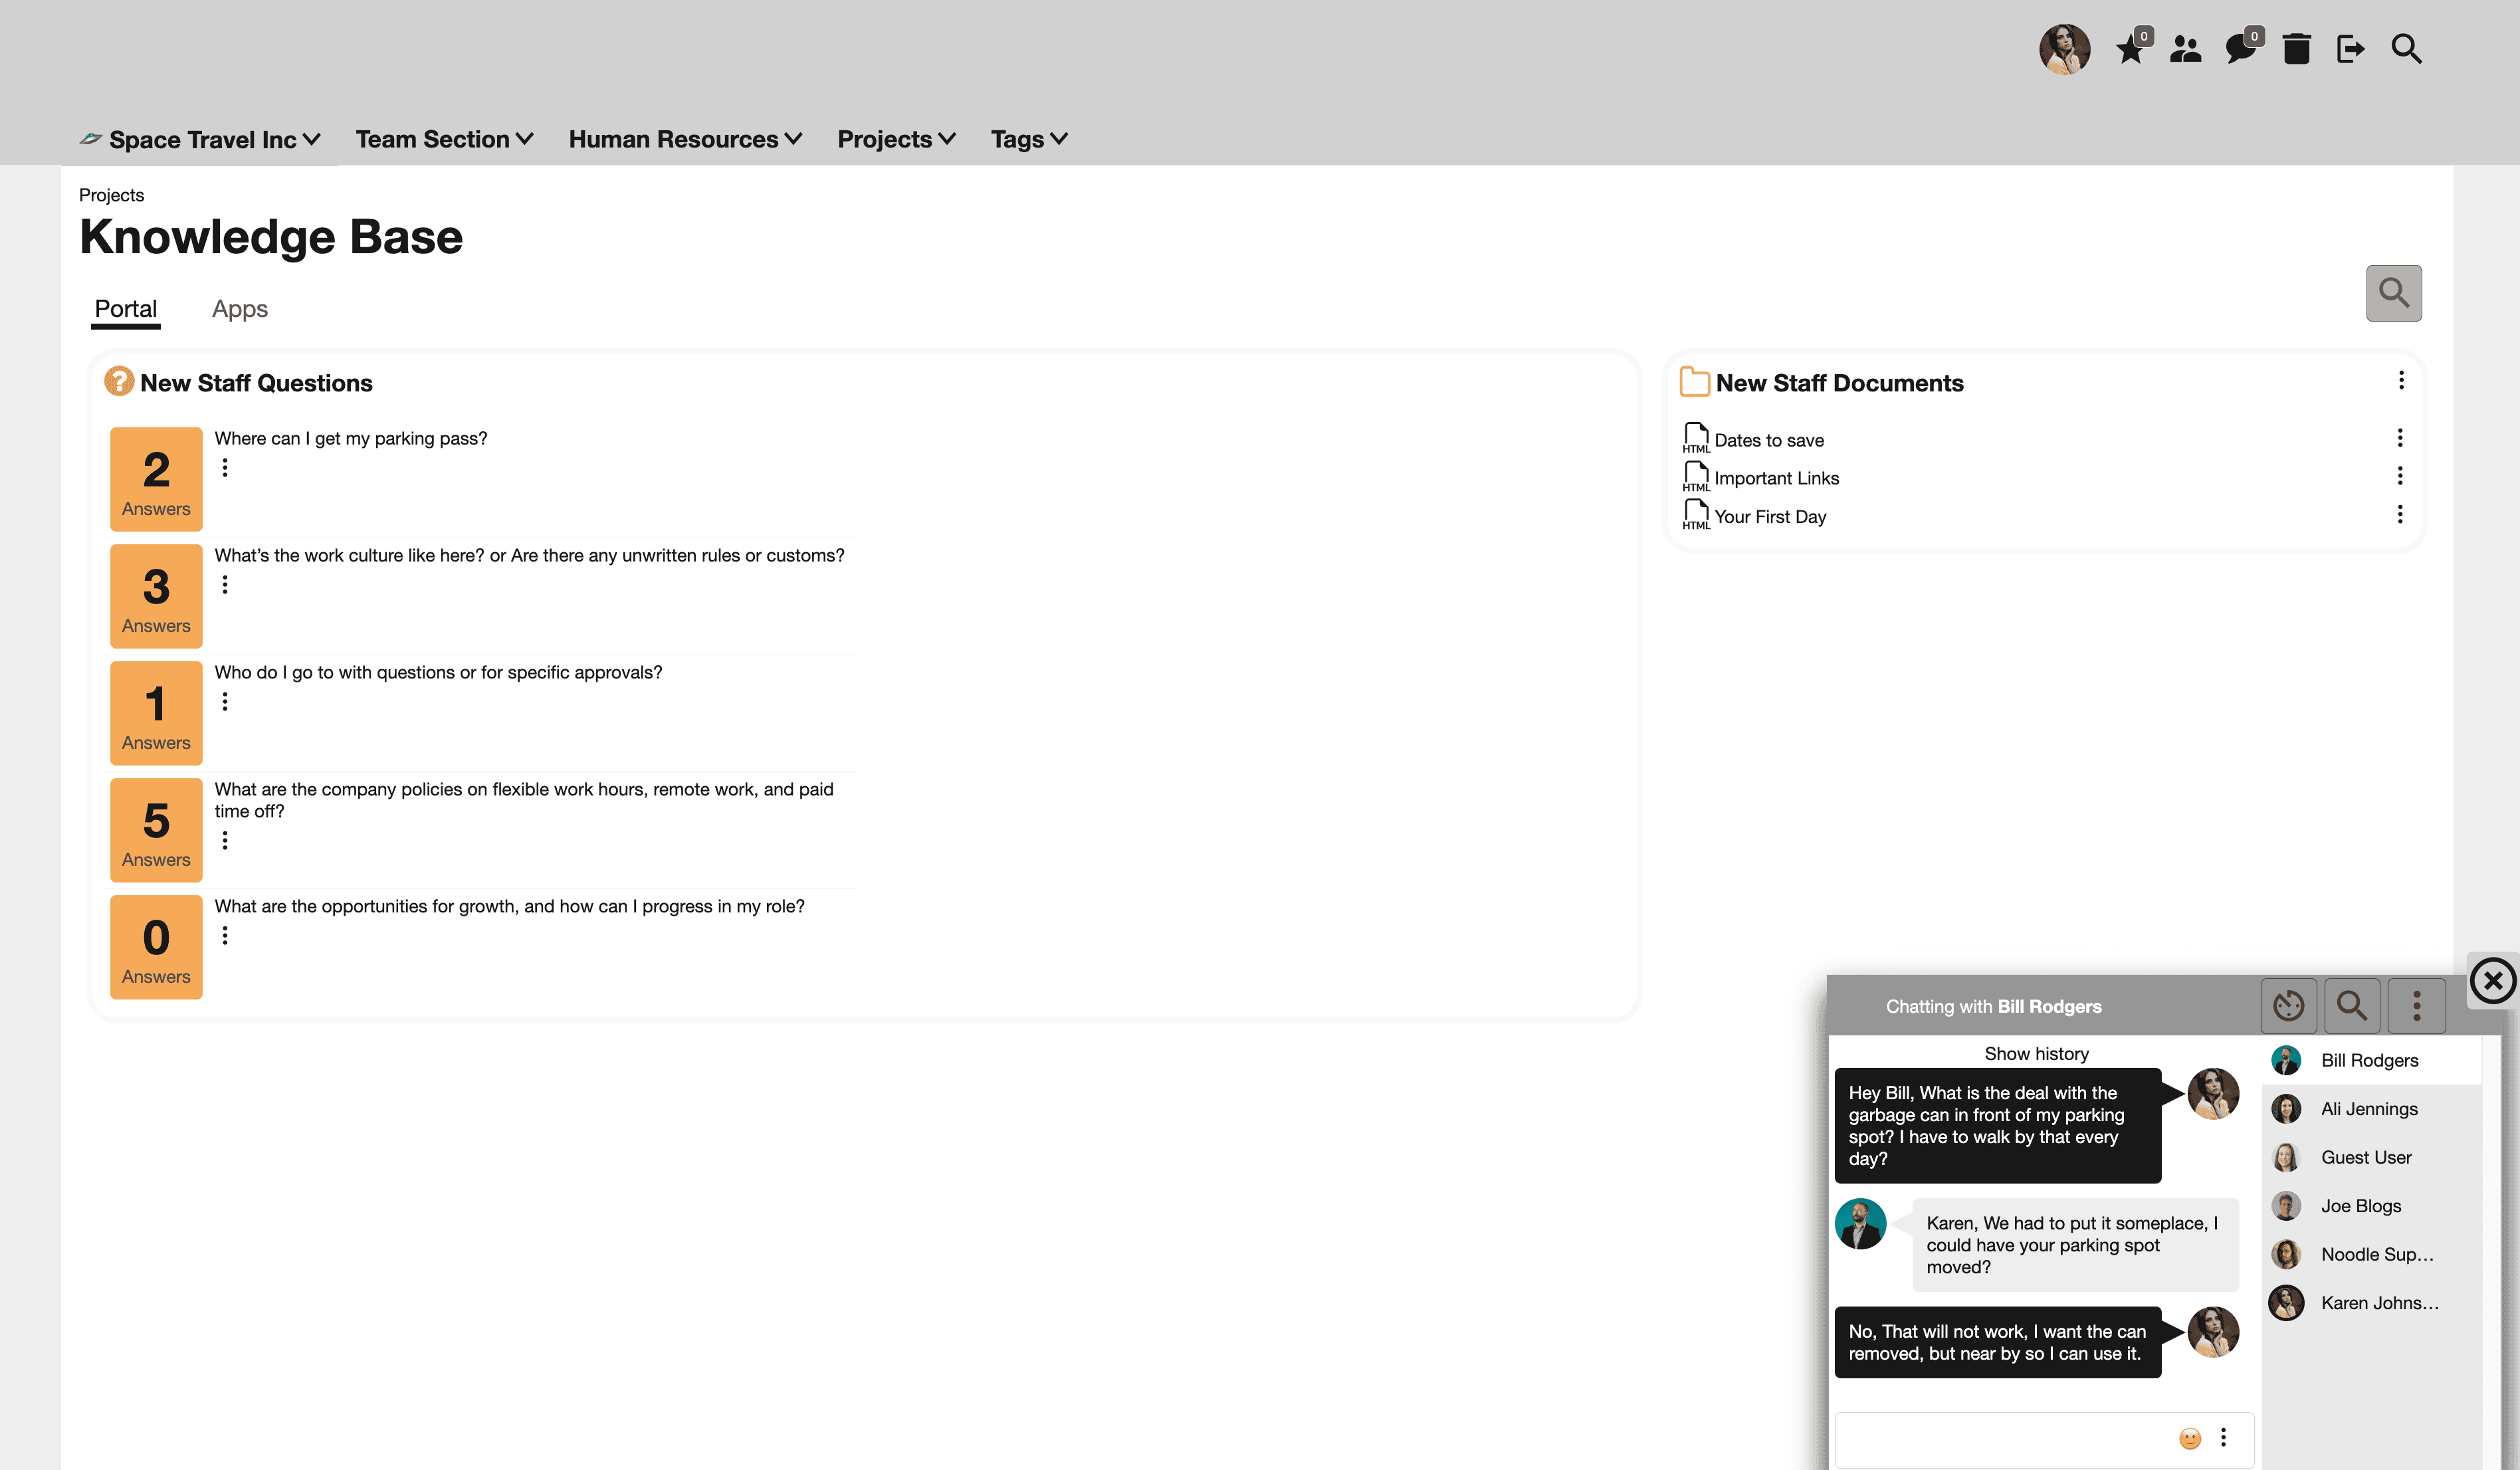This screenshot has height=1470, width=2520.
Task: Click the search icon inside the chat window
Action: (x=2352, y=1006)
